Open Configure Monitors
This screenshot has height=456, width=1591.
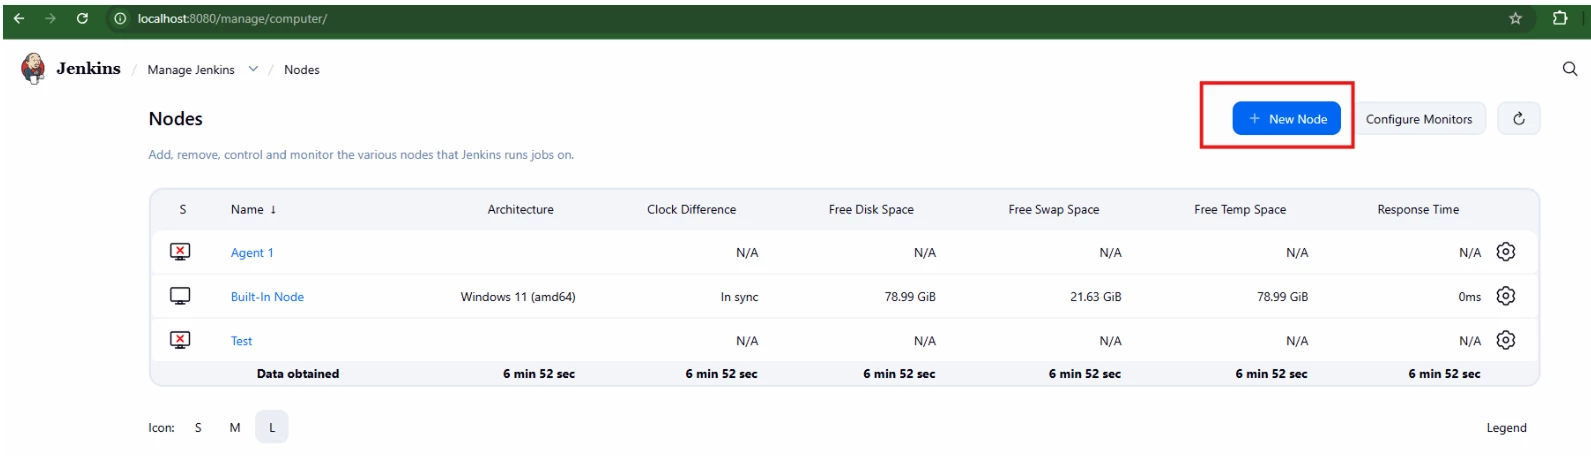pyautogui.click(x=1419, y=119)
